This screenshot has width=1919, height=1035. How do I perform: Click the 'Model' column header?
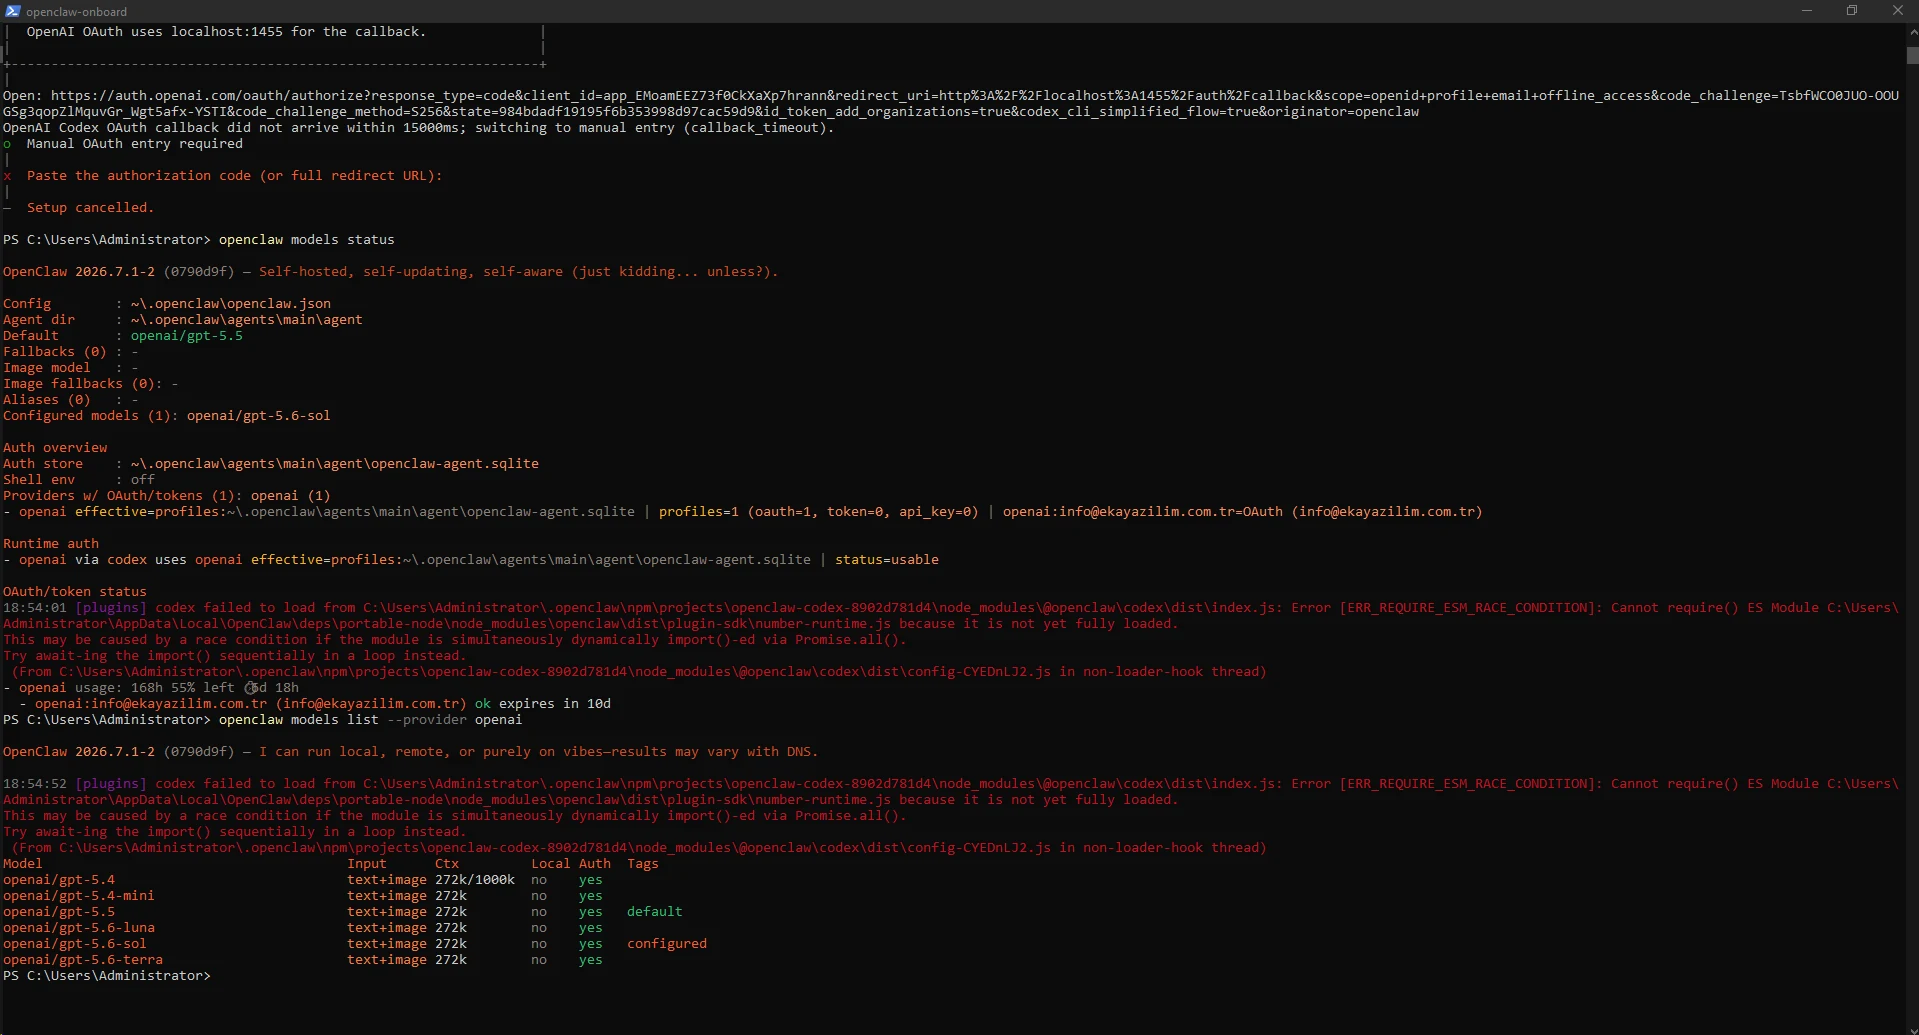tap(23, 864)
